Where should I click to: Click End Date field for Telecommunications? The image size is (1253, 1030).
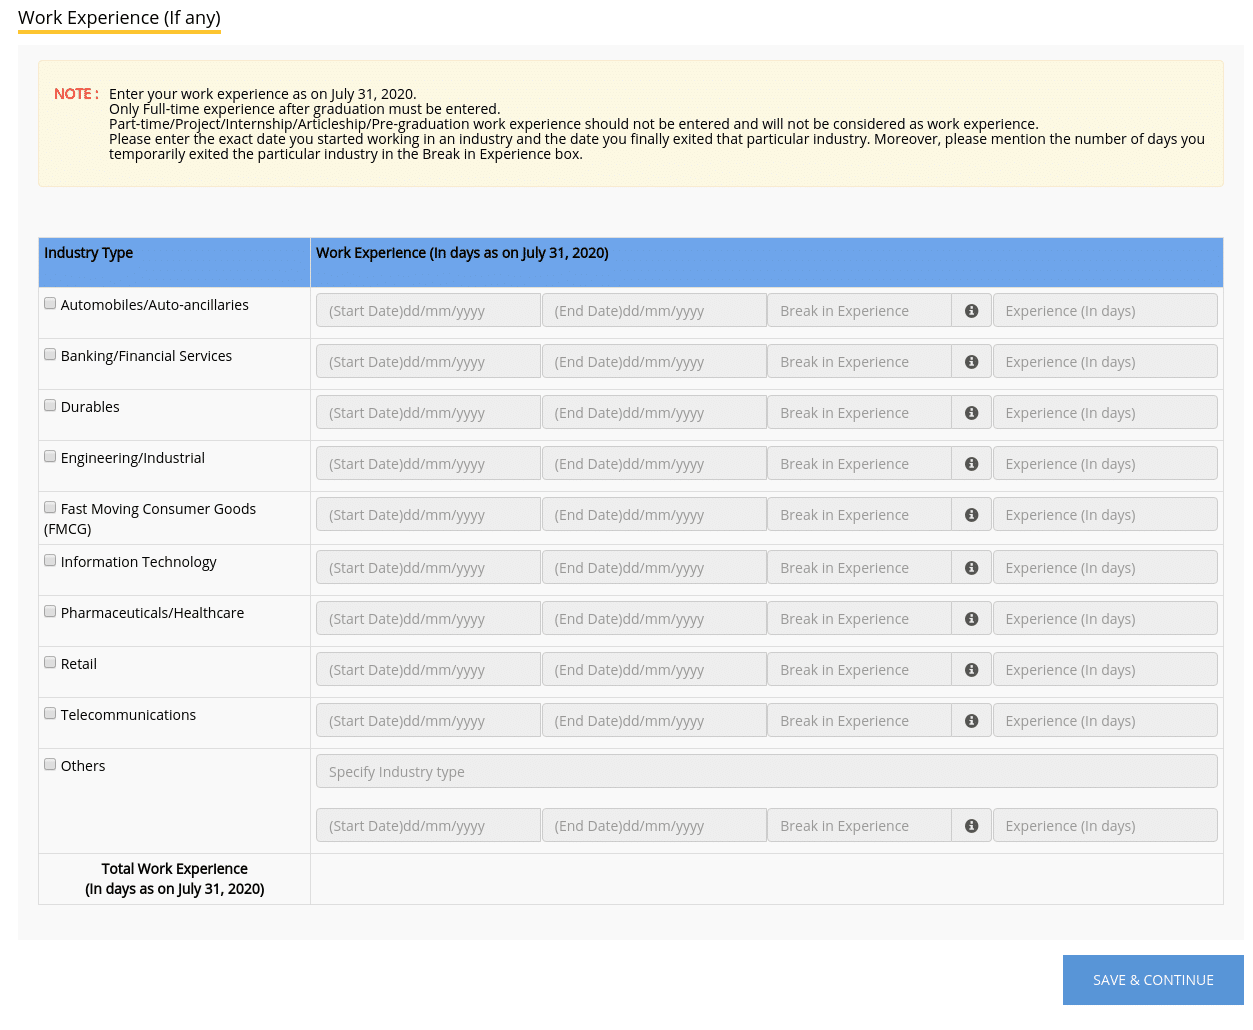(654, 721)
